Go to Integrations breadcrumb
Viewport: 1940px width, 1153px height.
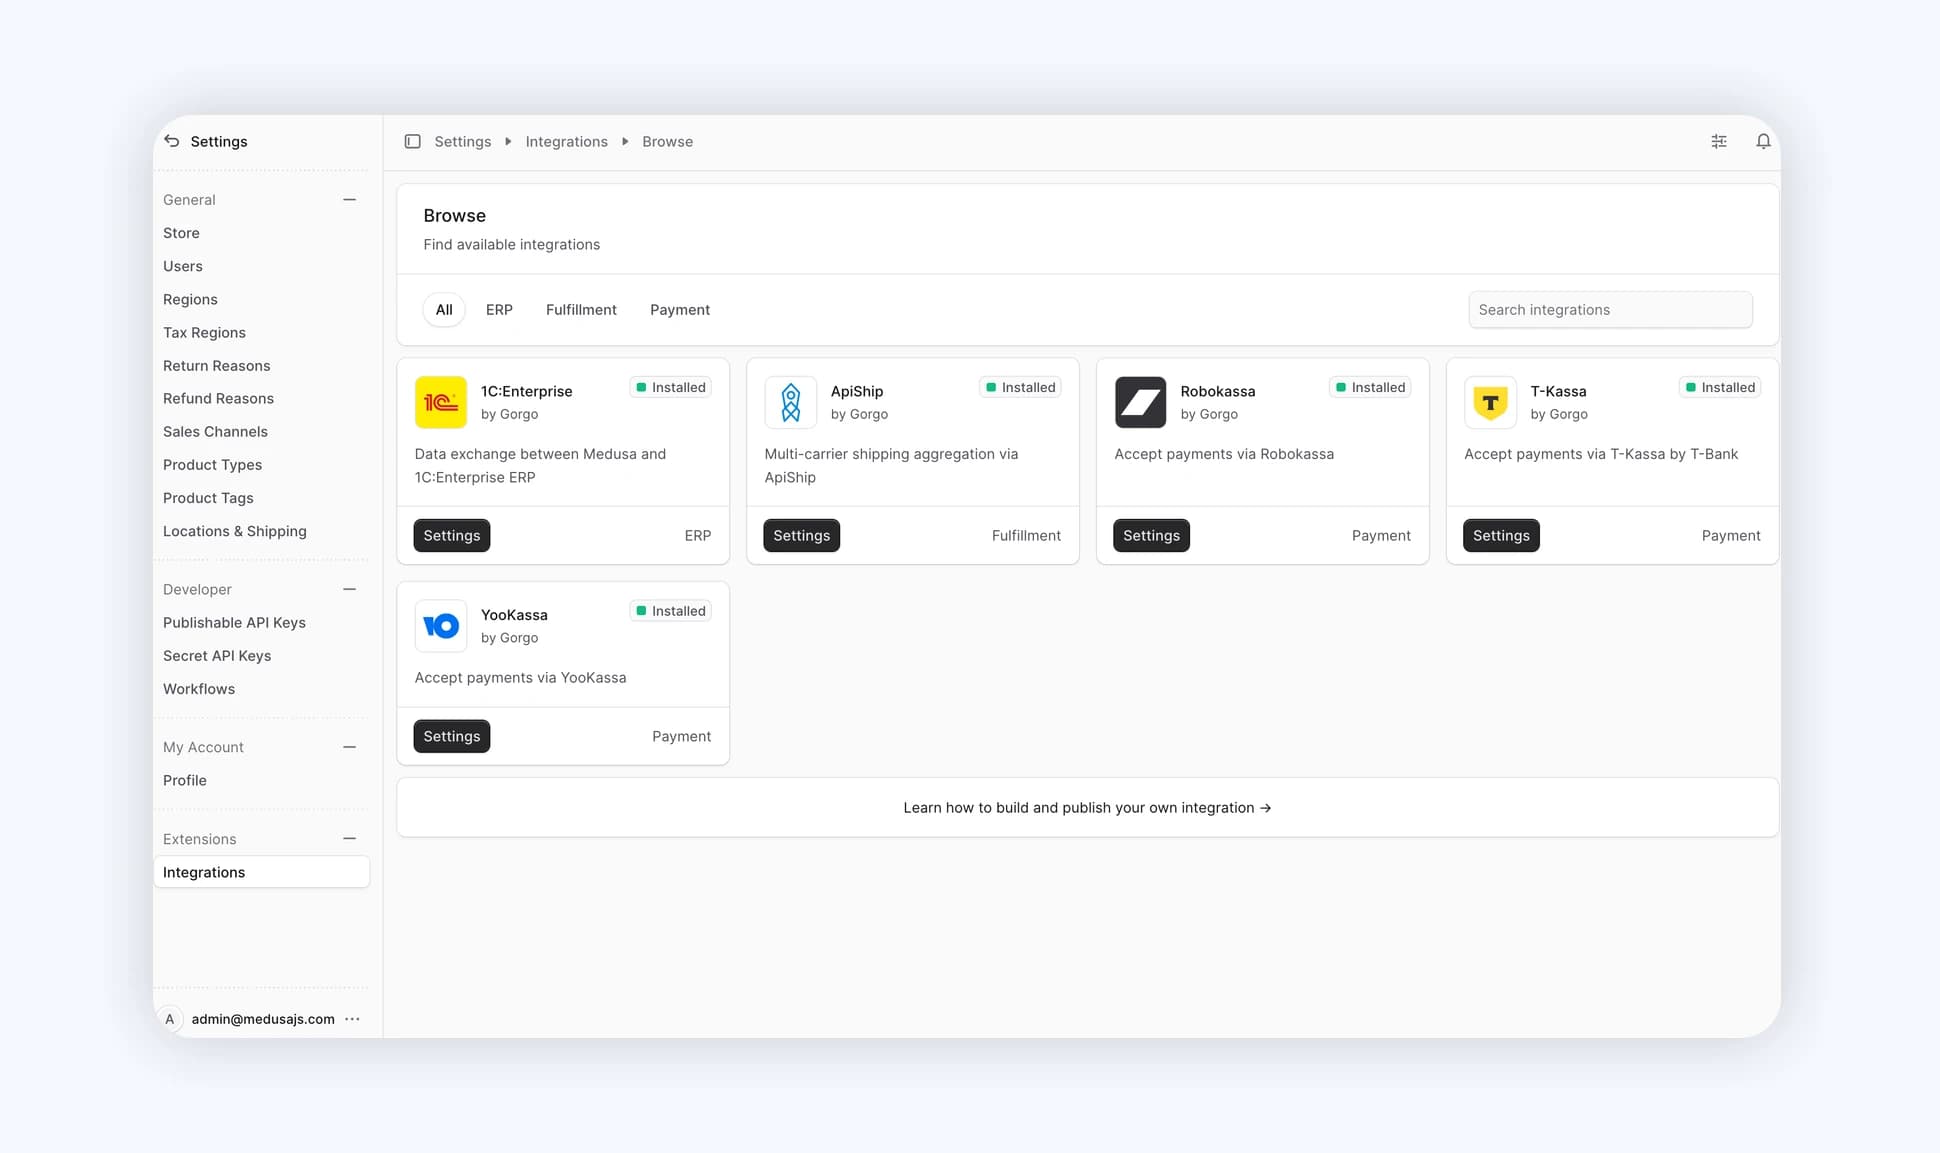(x=566, y=141)
